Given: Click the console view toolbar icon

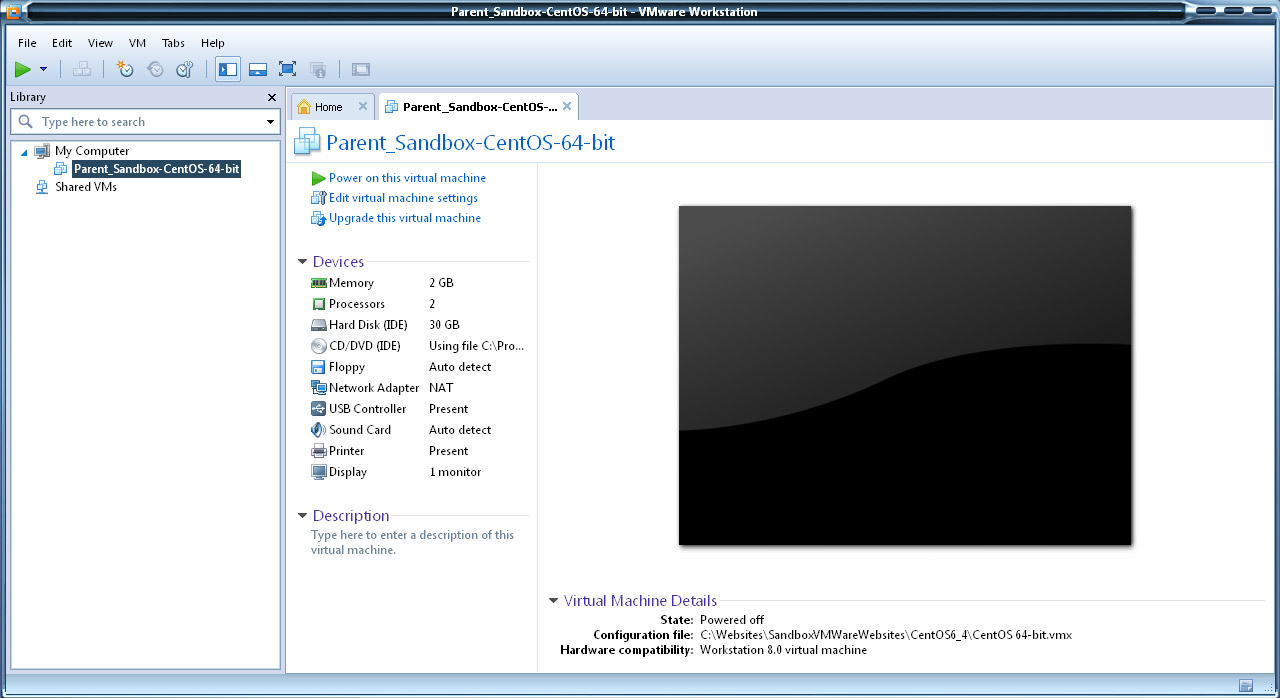Looking at the screenshot, I should click(x=361, y=69).
